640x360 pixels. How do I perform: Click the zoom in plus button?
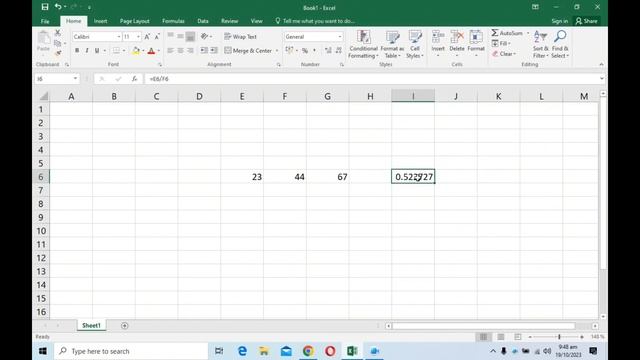tap(582, 337)
